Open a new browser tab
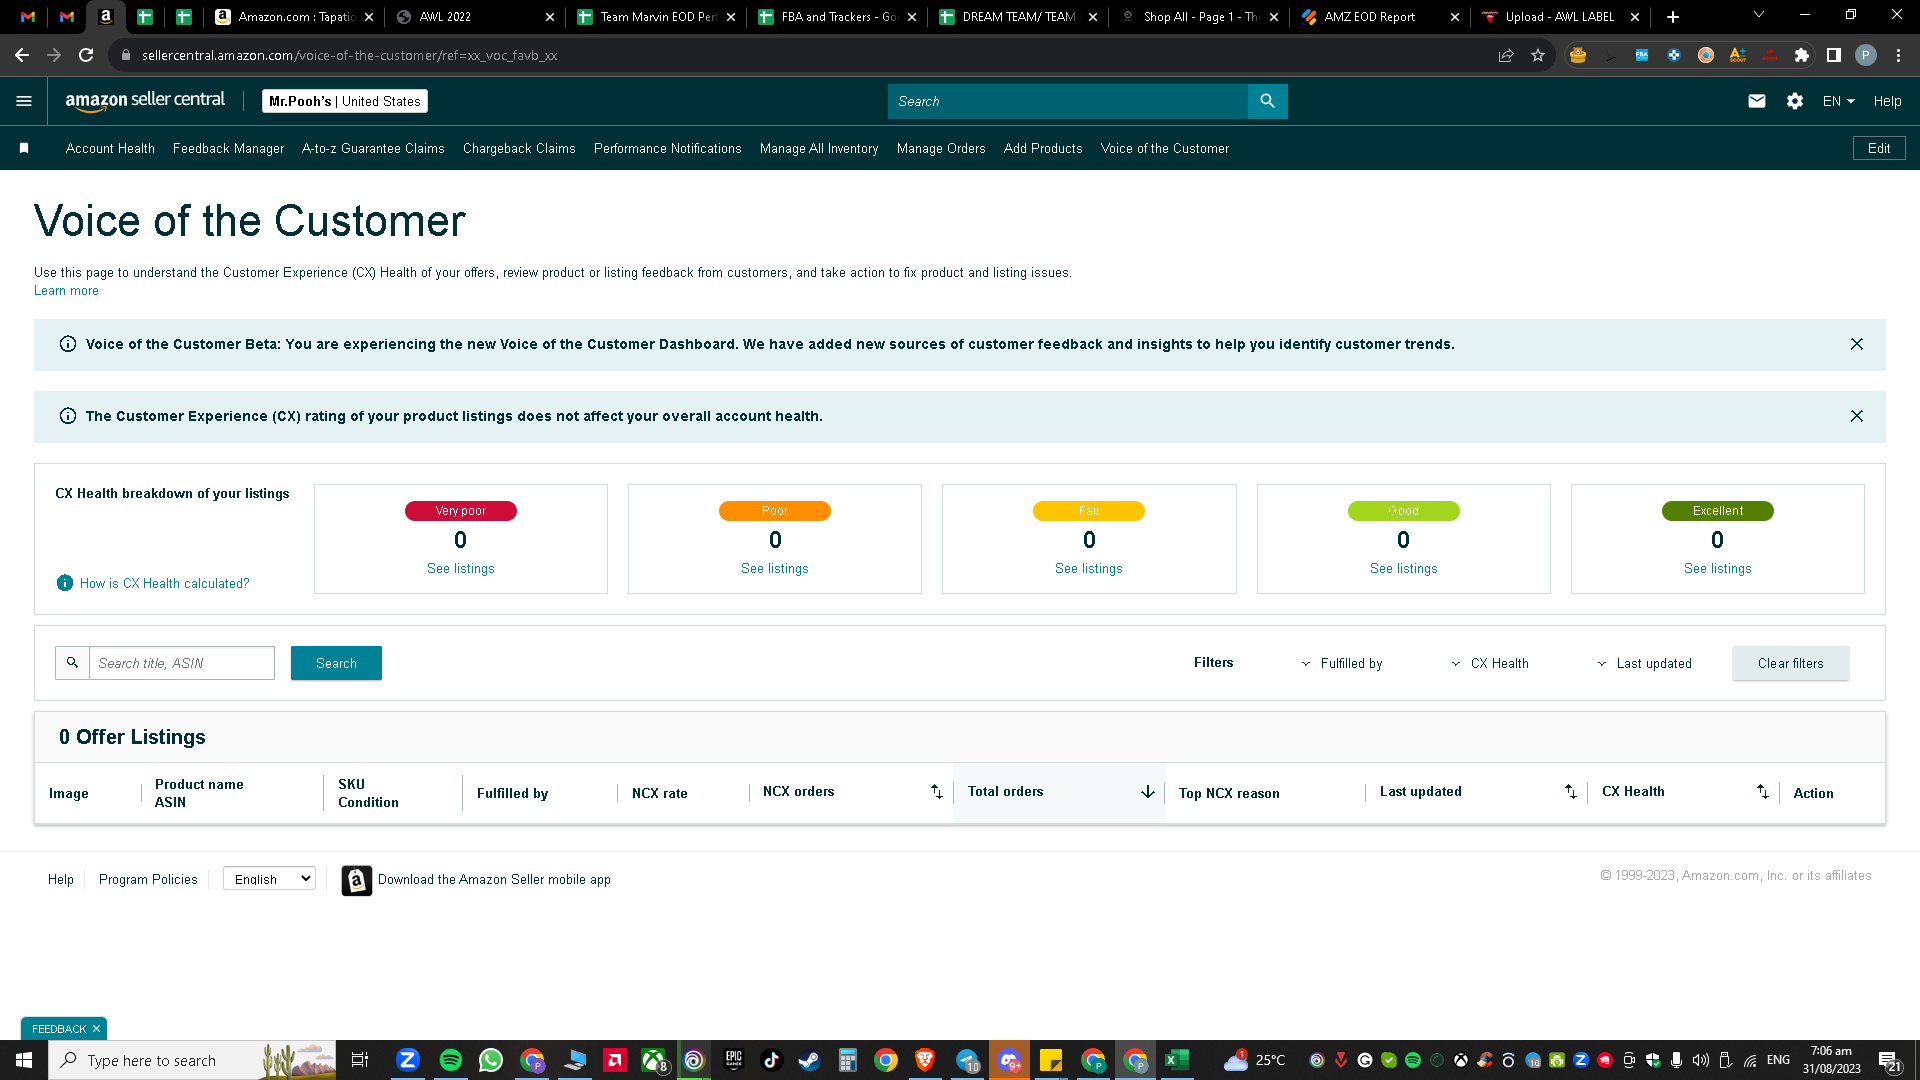 point(1673,17)
